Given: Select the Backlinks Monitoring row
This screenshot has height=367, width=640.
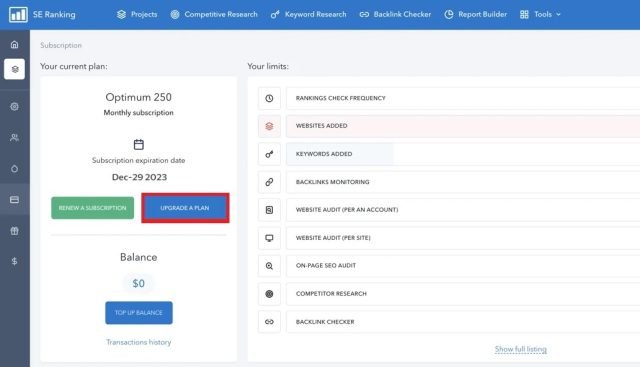Looking at the screenshot, I should (463, 182).
